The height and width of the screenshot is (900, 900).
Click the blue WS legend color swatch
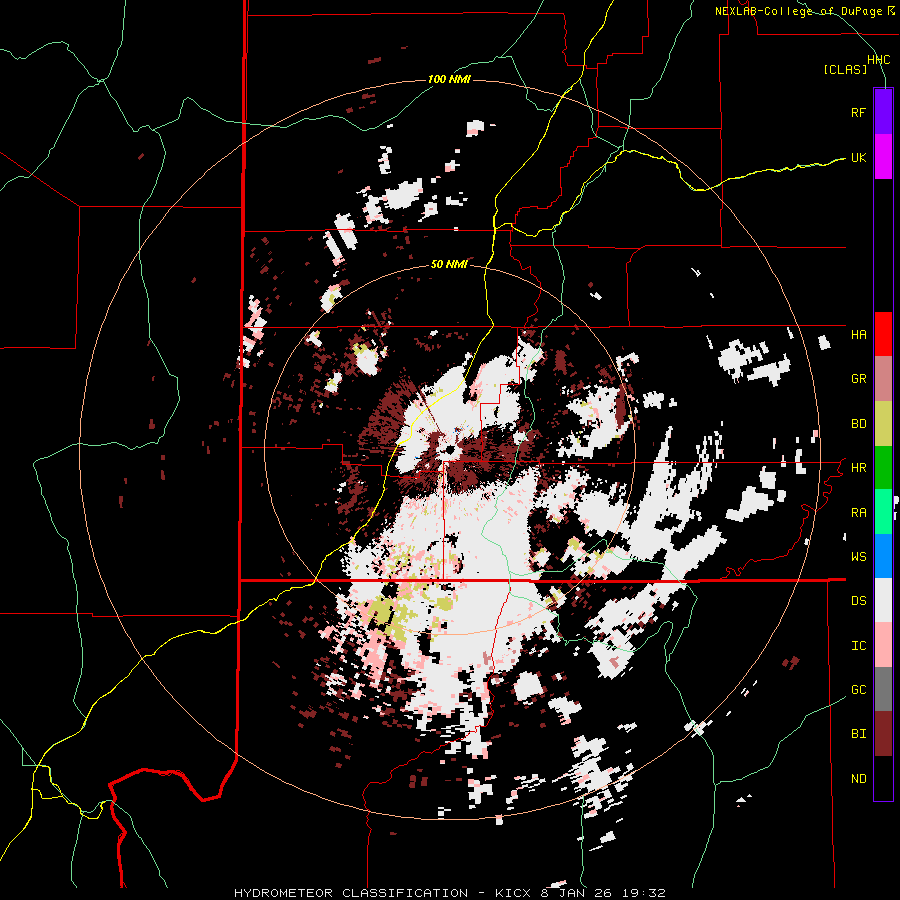coord(883,556)
